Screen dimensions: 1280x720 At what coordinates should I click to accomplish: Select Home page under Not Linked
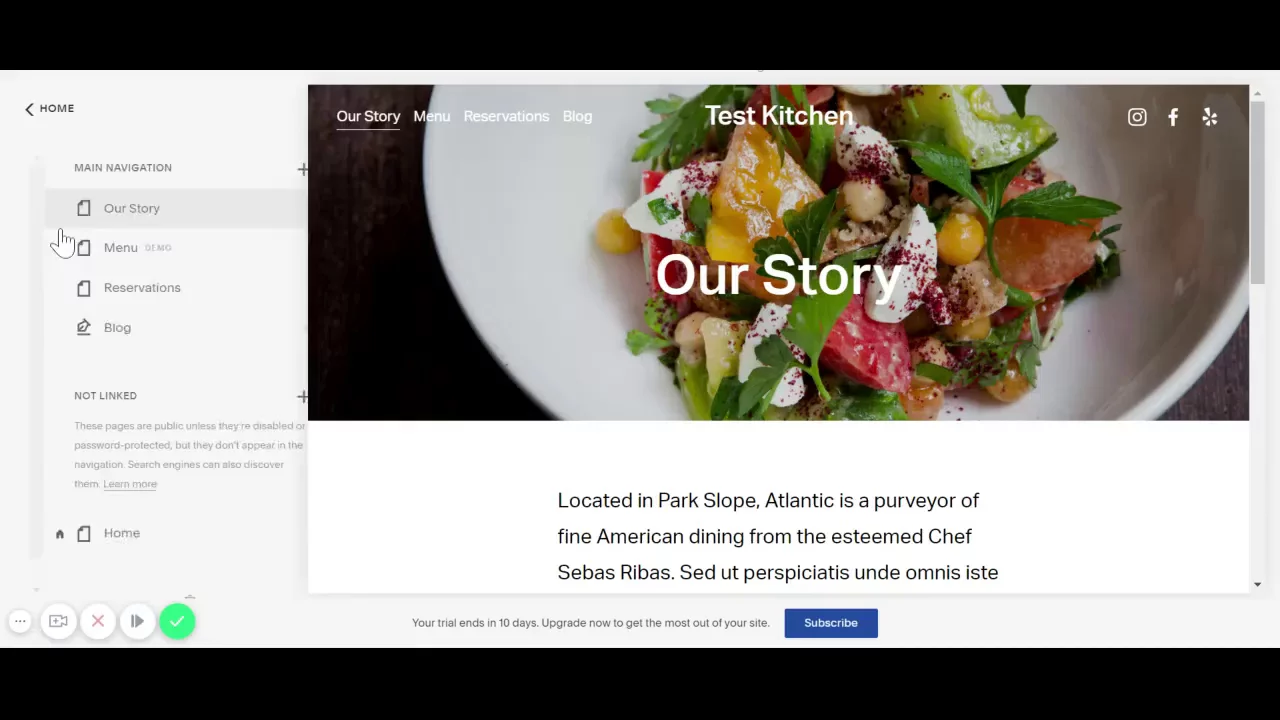pos(122,533)
